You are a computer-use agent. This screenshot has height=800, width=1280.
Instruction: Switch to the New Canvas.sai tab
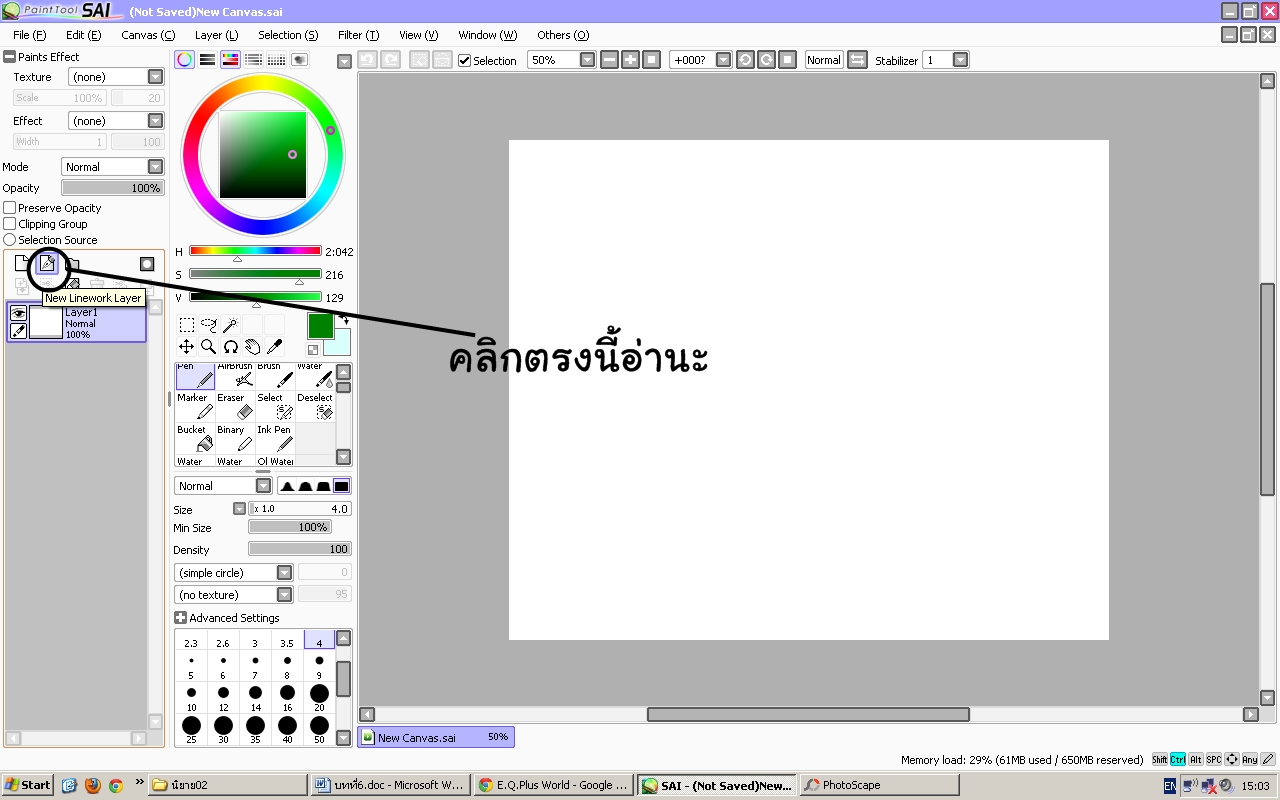pos(436,737)
